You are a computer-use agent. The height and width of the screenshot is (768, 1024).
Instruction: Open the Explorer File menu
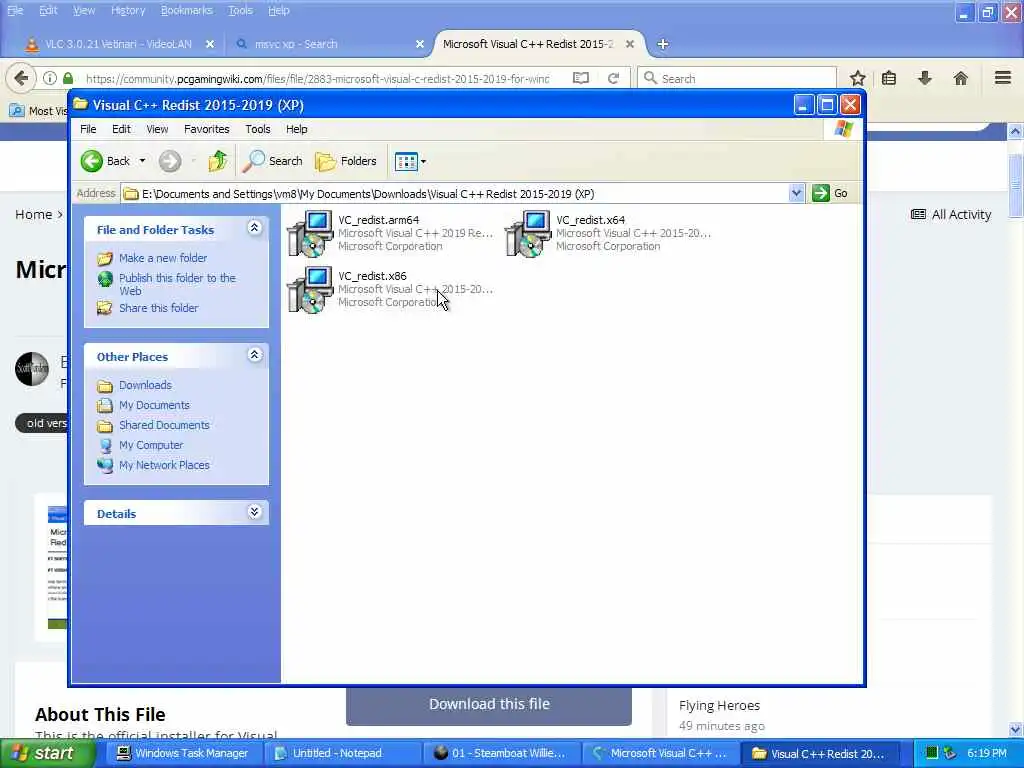coord(88,129)
